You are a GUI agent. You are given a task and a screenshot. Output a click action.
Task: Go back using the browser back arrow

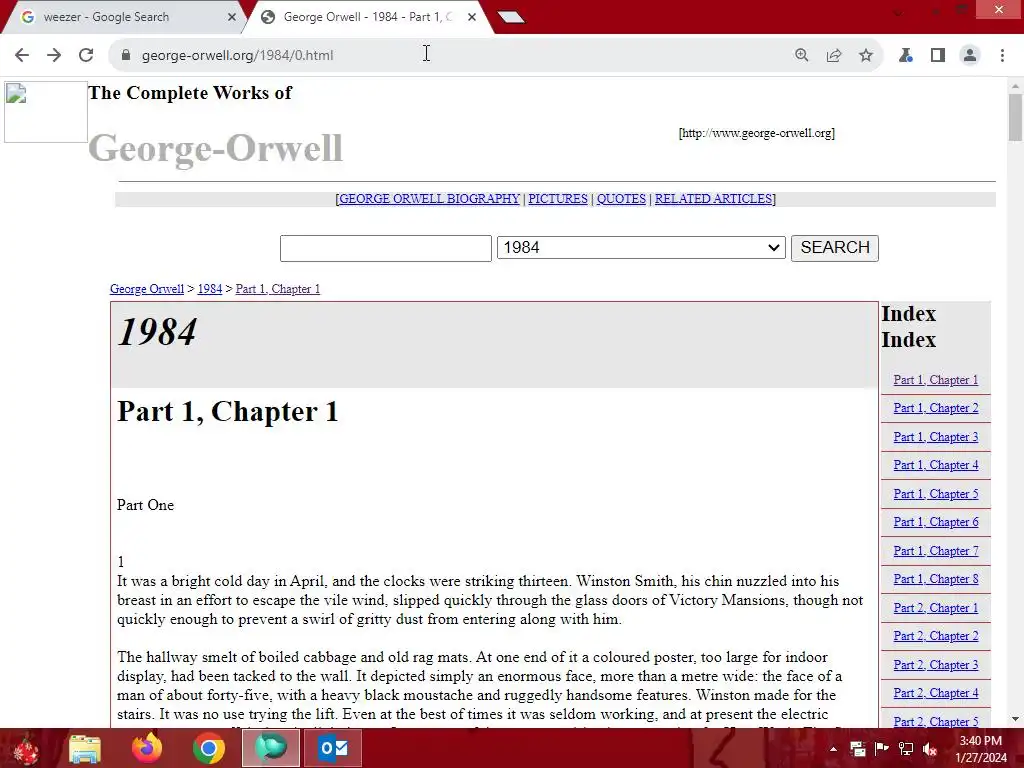tap(22, 55)
